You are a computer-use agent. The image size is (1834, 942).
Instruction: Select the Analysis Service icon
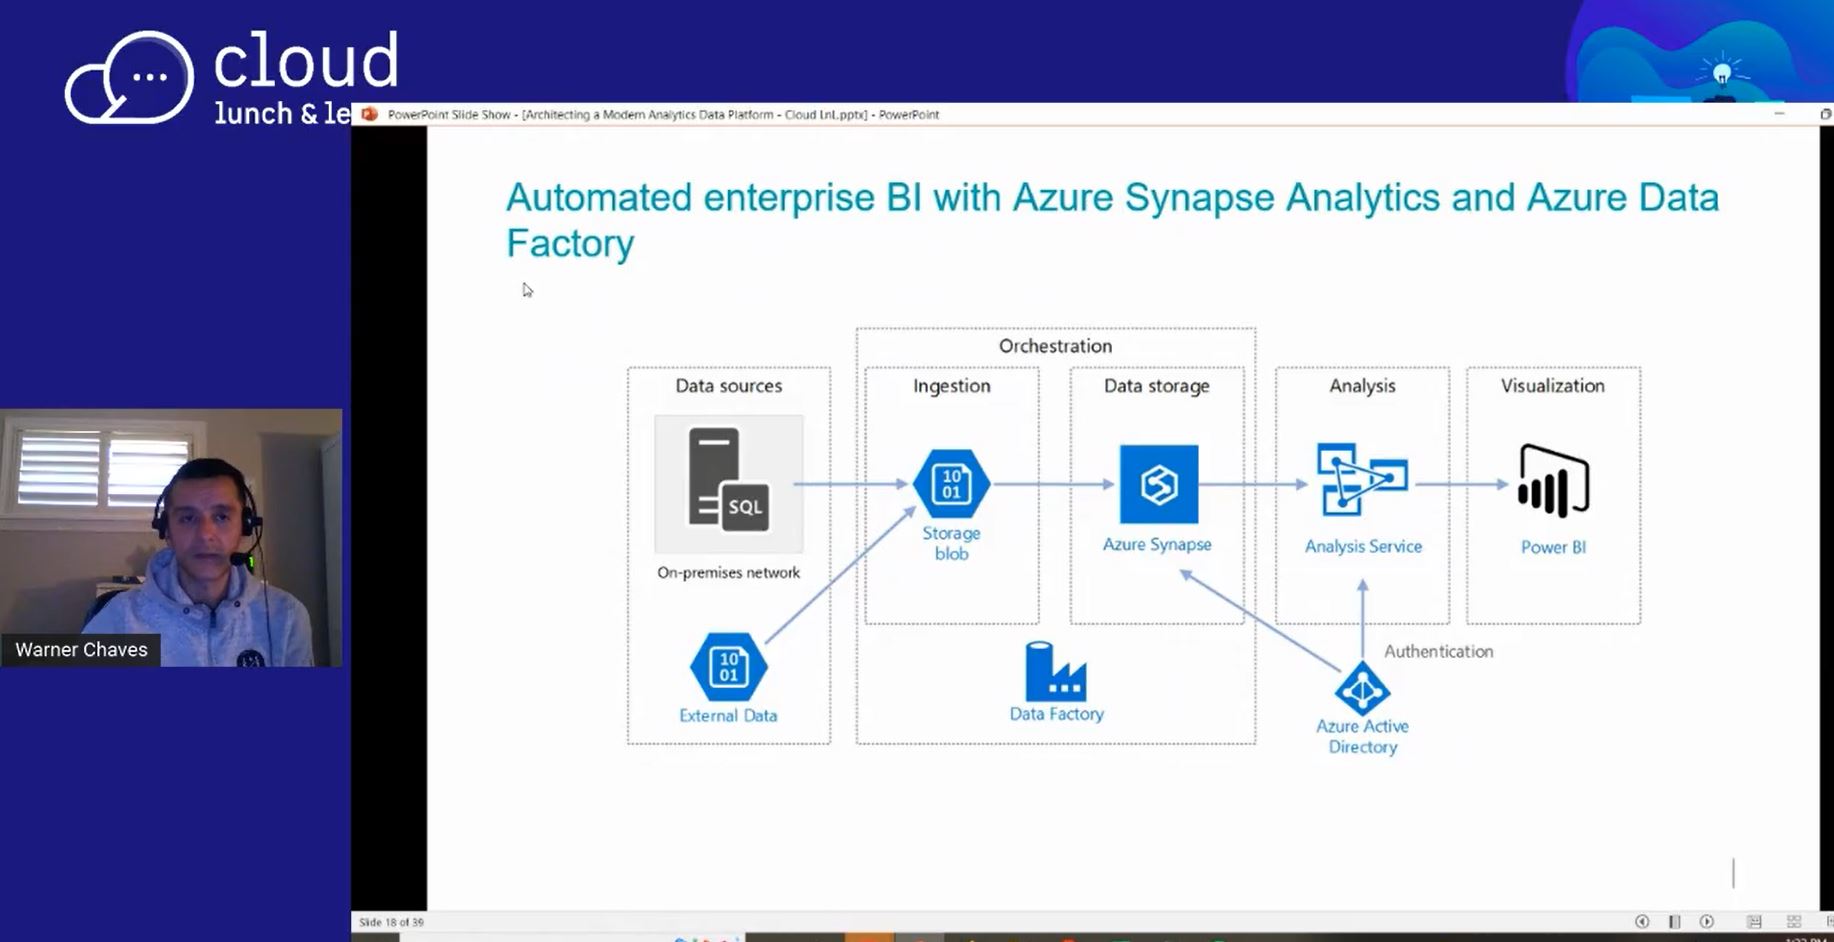click(x=1361, y=481)
